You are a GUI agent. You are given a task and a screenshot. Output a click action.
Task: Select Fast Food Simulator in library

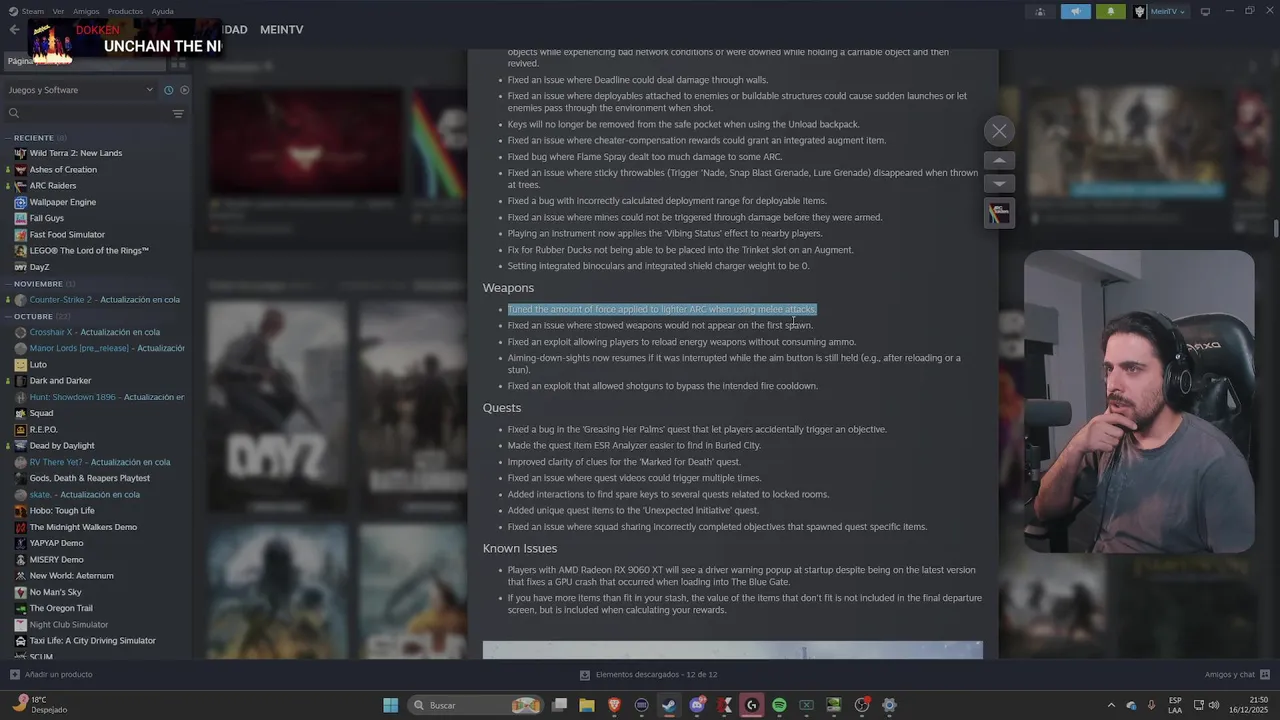coord(67,235)
